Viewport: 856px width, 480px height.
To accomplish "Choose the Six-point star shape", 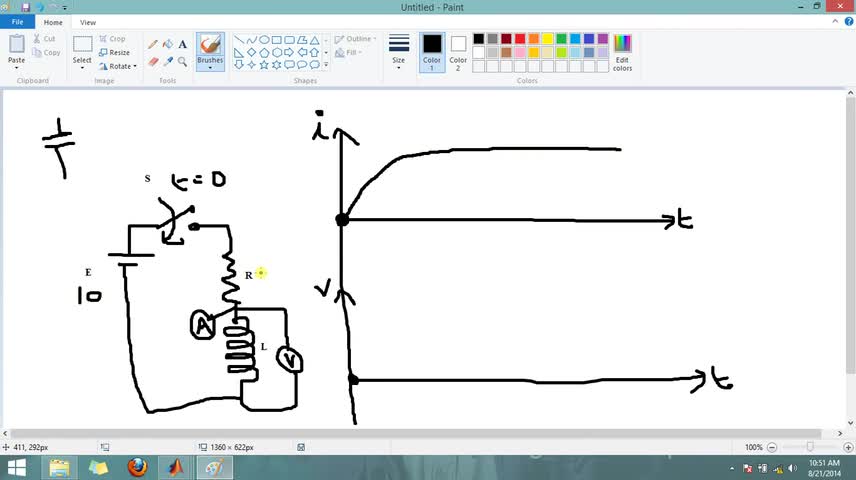I will point(276,65).
